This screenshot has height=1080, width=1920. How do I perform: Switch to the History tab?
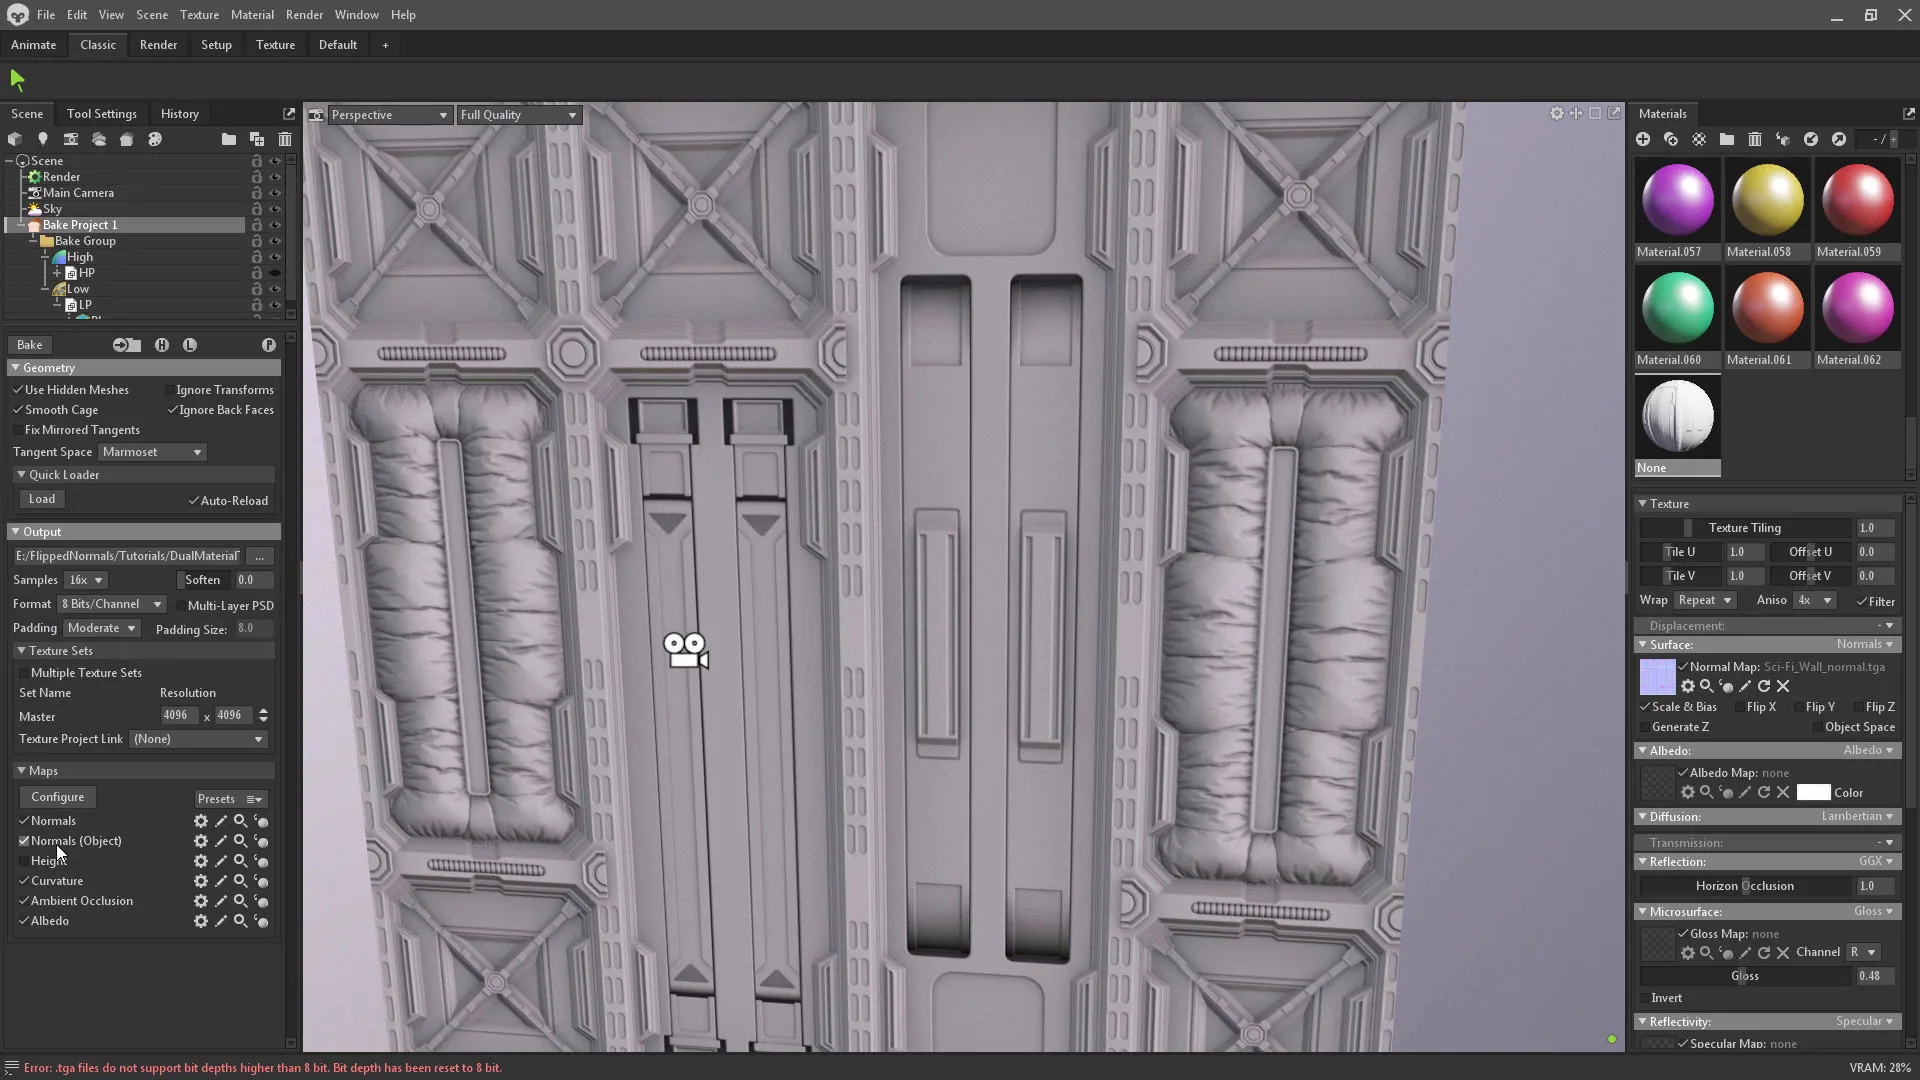(x=180, y=114)
